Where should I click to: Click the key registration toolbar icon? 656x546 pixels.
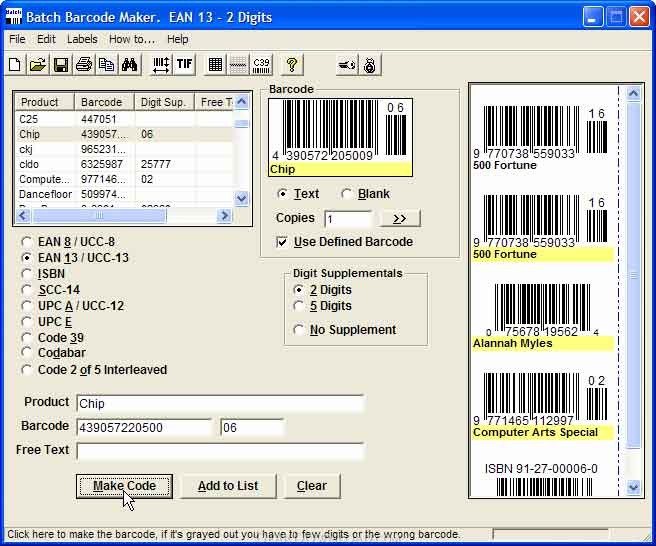[x=347, y=65]
